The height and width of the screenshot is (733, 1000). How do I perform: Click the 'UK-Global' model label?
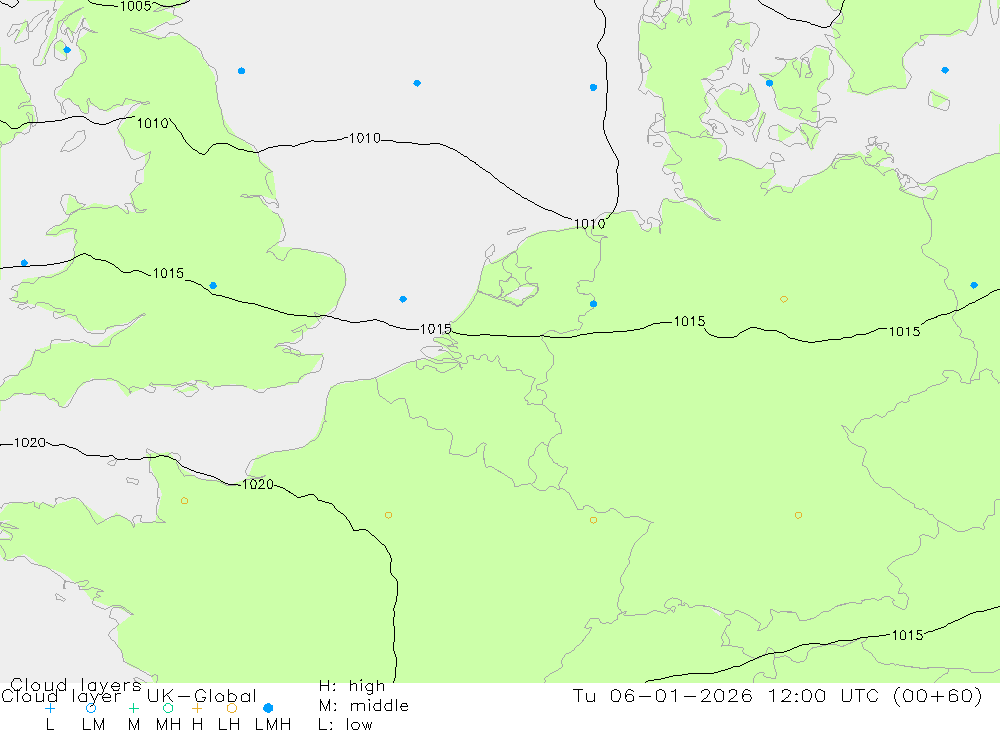(202, 696)
